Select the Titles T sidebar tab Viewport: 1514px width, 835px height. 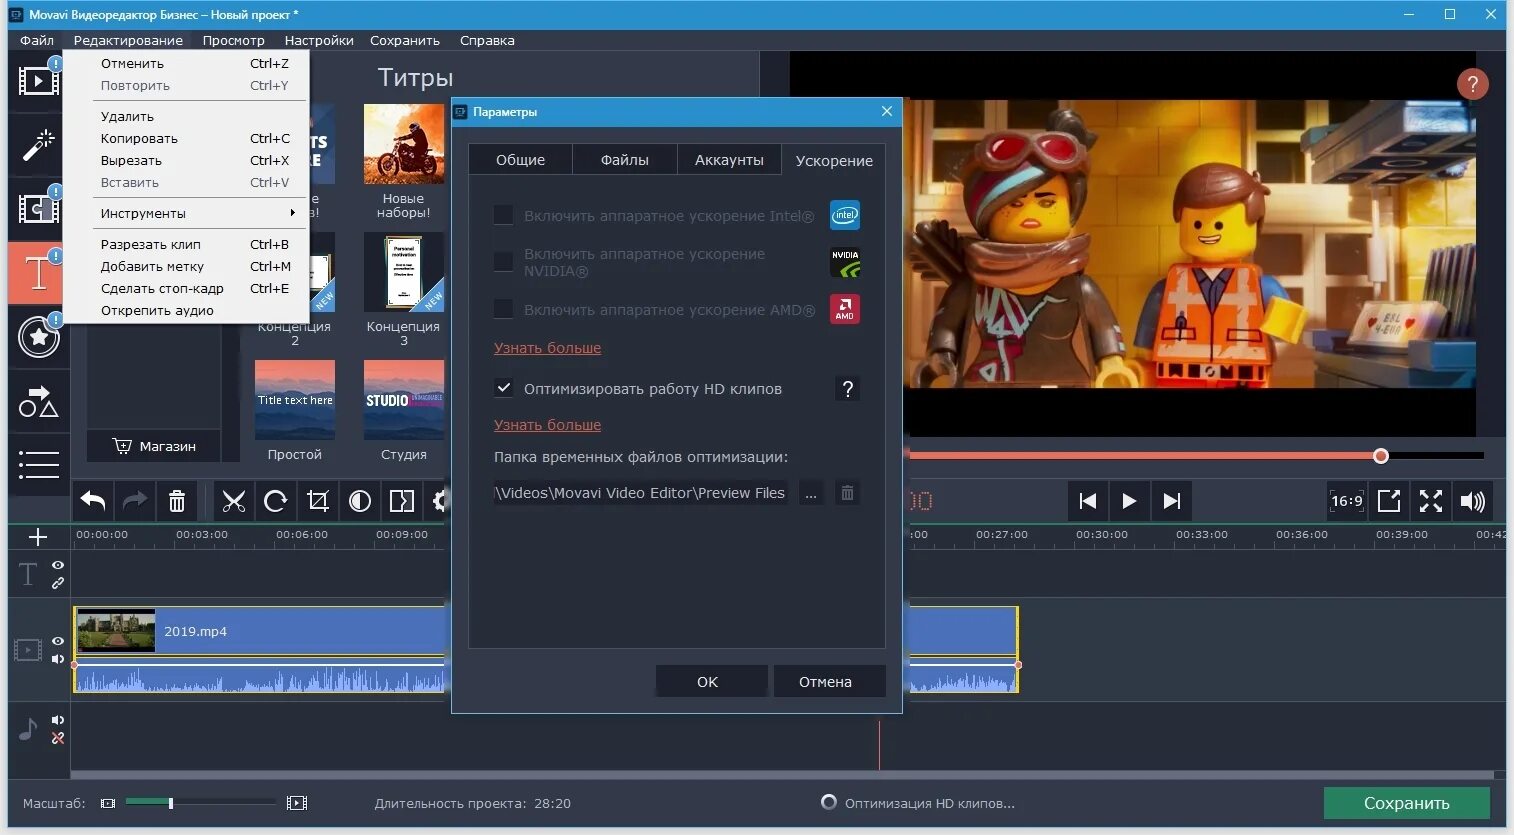click(x=38, y=272)
